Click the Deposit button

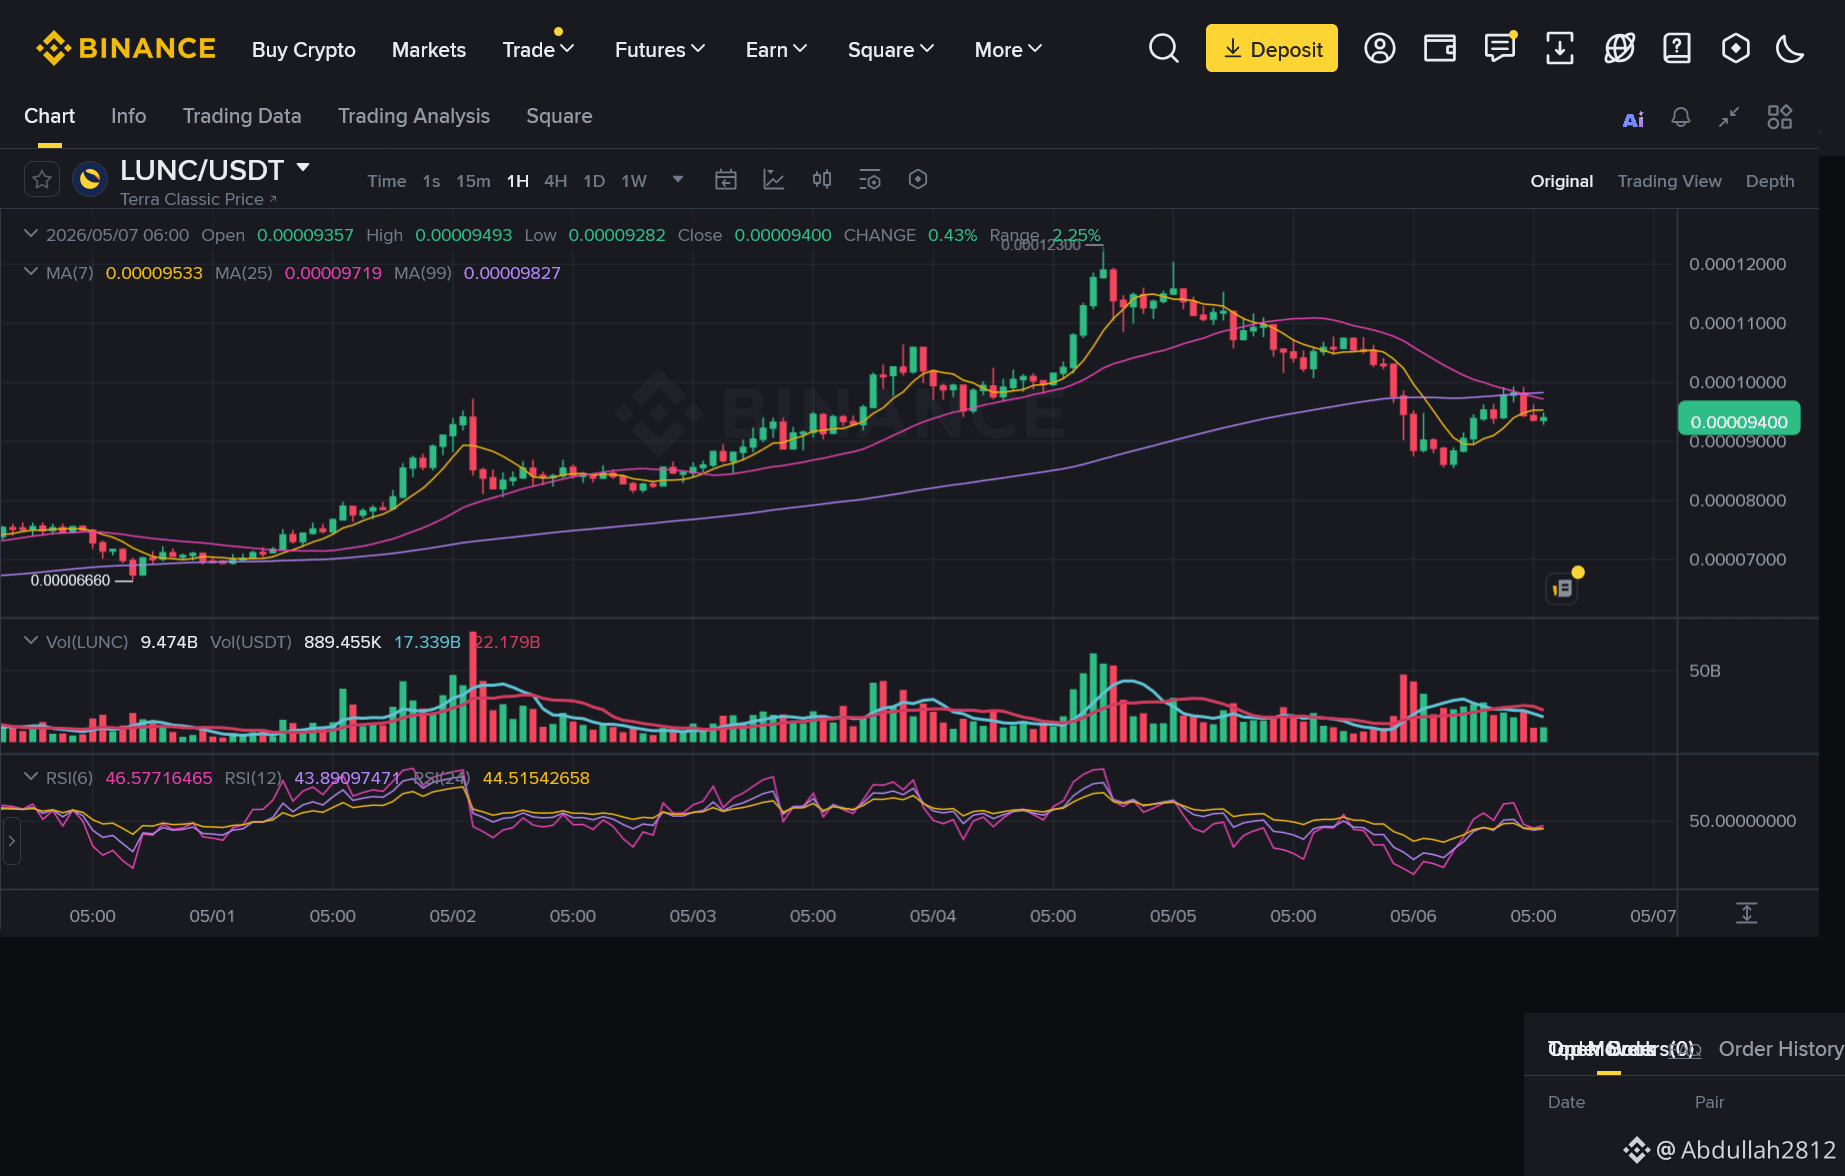pyautogui.click(x=1272, y=48)
